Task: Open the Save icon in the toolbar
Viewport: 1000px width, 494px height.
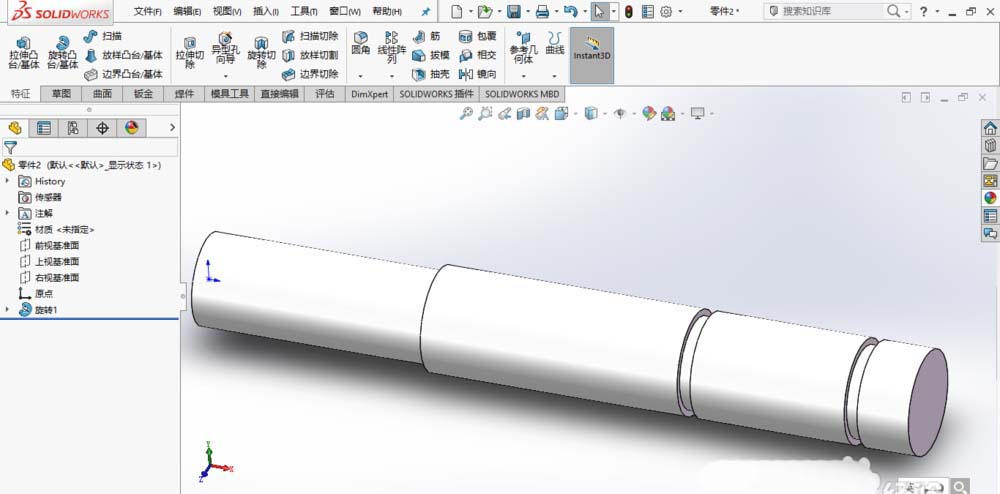Action: pyautogui.click(x=513, y=12)
